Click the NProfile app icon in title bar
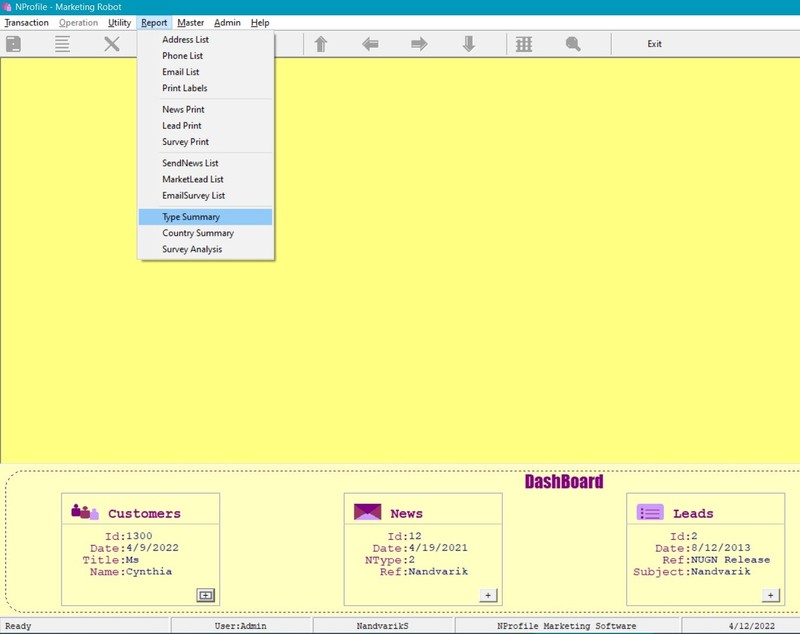 click(7, 7)
